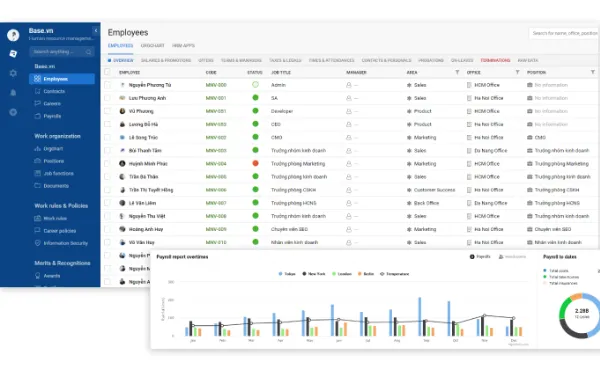This screenshot has width=600, height=375.
Task: Check the box for Vũ Phương row
Action: pos(107,111)
